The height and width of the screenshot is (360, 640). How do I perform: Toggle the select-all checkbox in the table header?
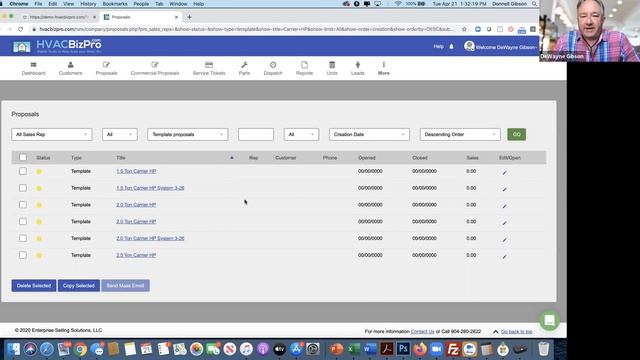pos(23,157)
